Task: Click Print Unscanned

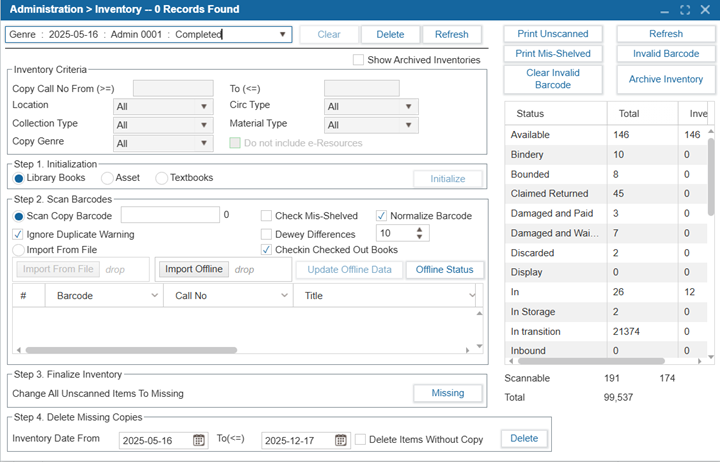Action: tap(553, 34)
